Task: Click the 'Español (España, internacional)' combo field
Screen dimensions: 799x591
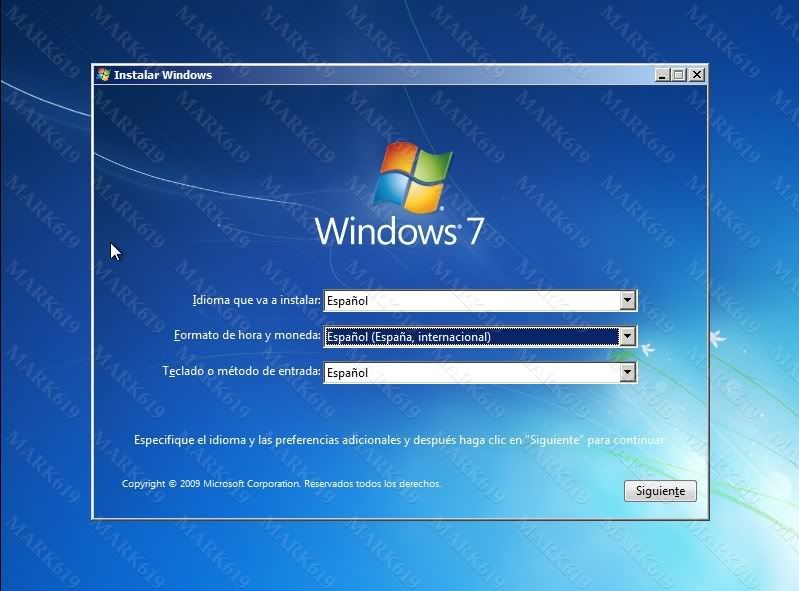Action: coord(480,336)
